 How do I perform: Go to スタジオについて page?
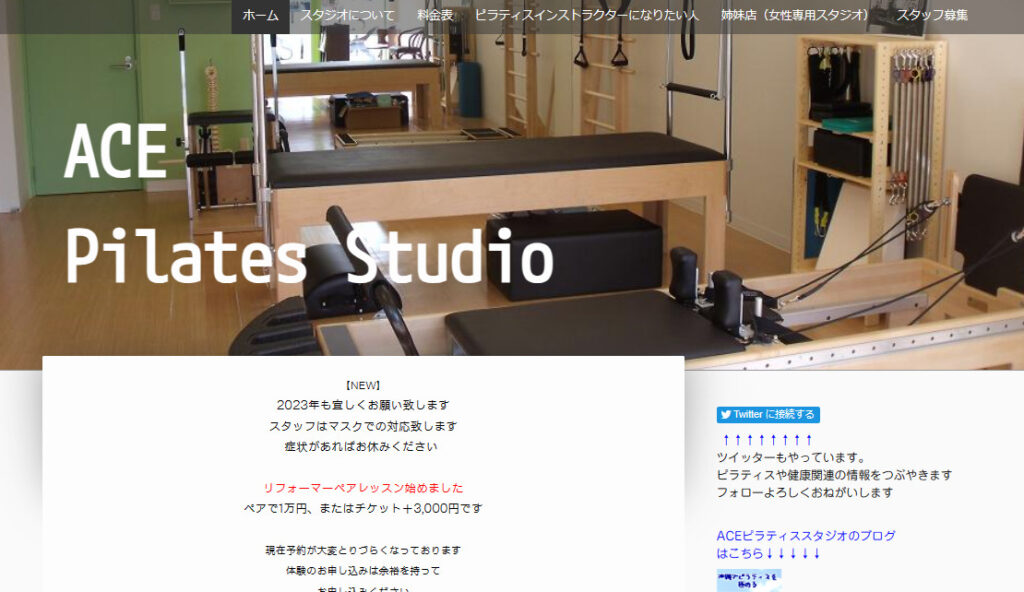point(347,16)
